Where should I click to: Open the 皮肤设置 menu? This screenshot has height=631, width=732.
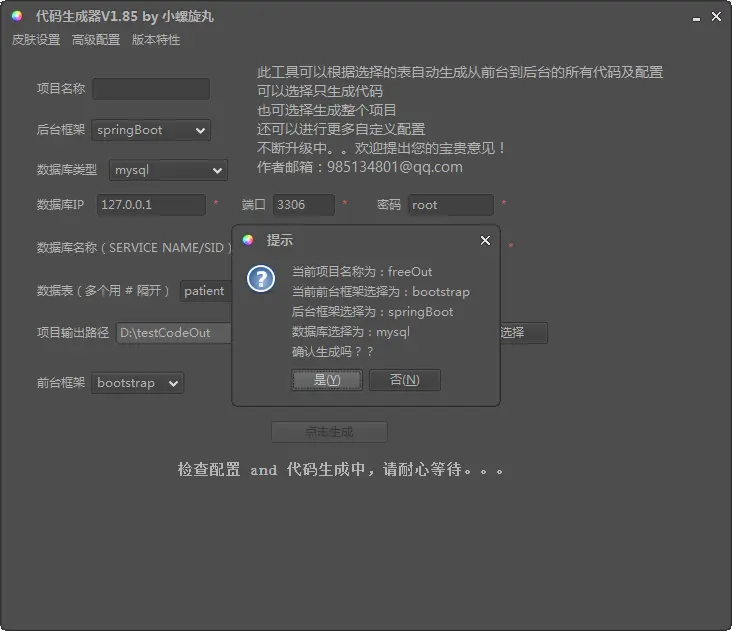pyautogui.click(x=36, y=40)
